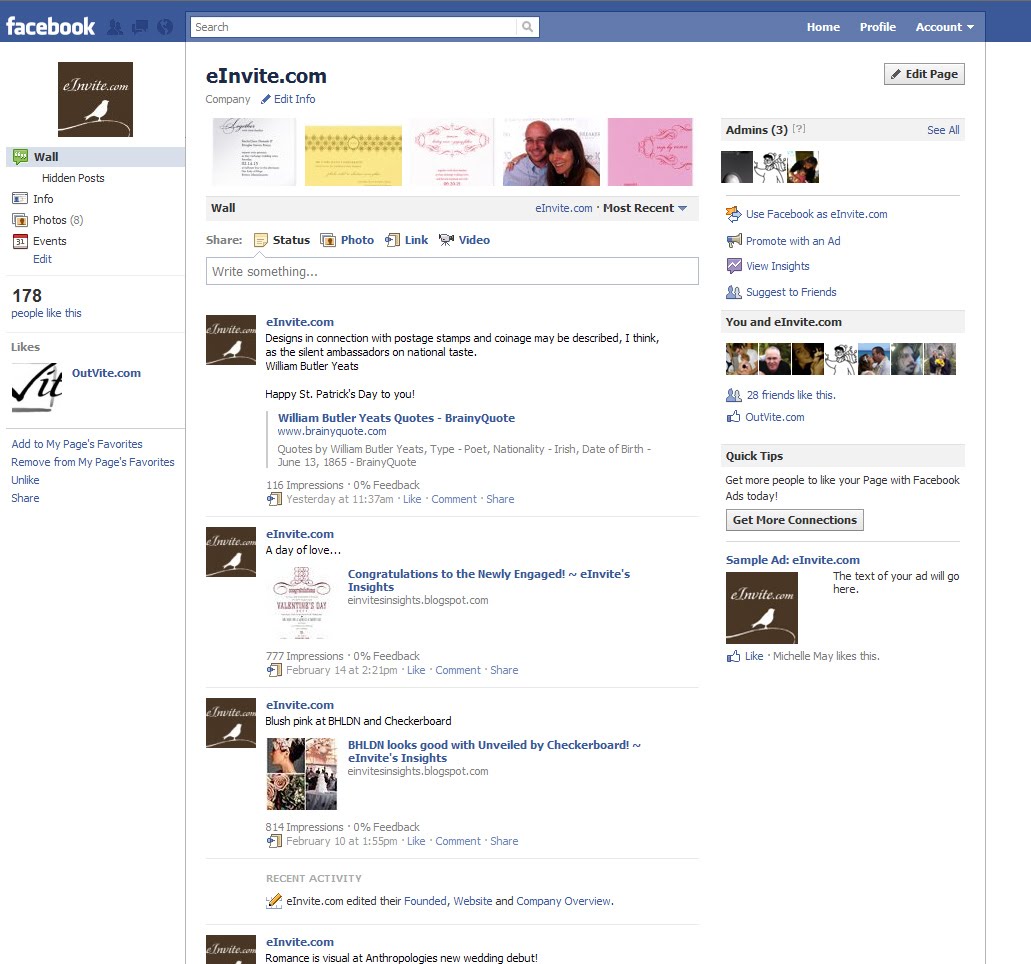
Task: Click Unlike in the left sidebar
Action: (x=25, y=480)
